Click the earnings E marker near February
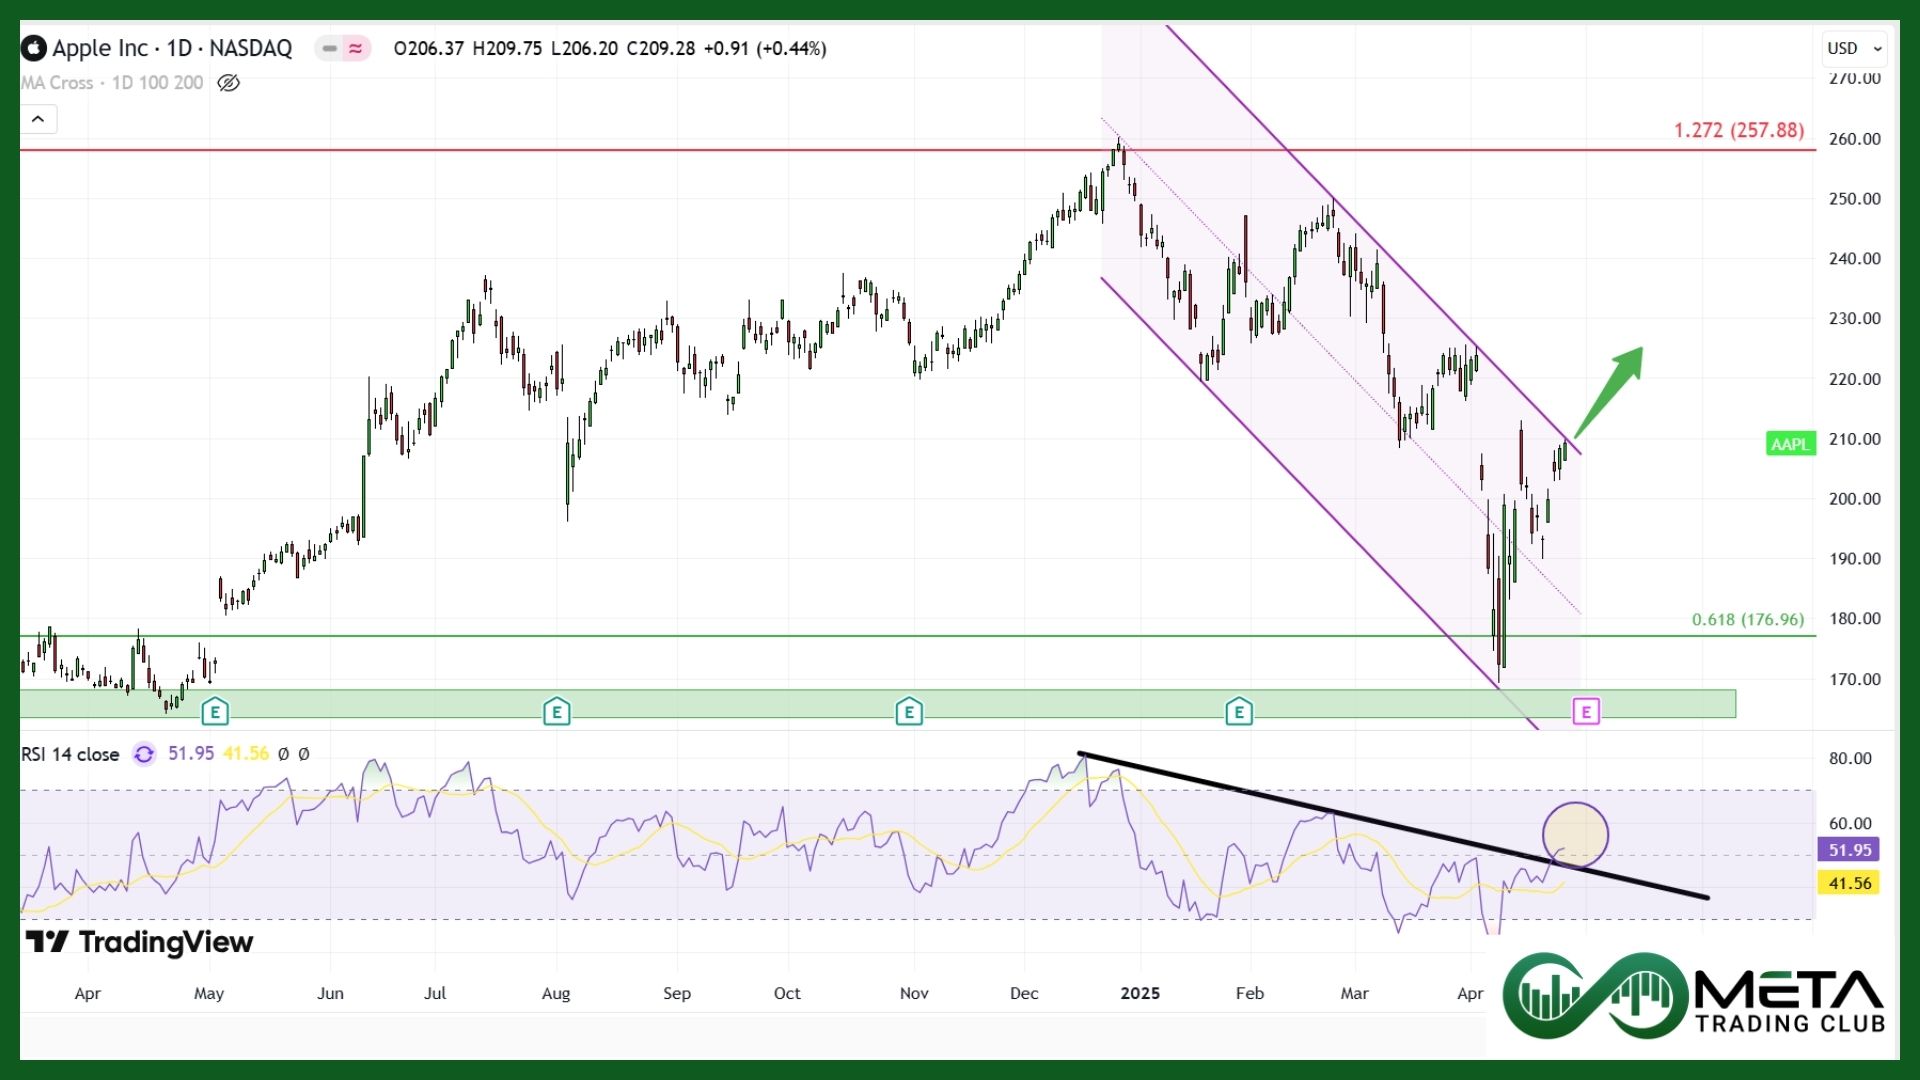This screenshot has height=1080, width=1920. [x=1239, y=712]
